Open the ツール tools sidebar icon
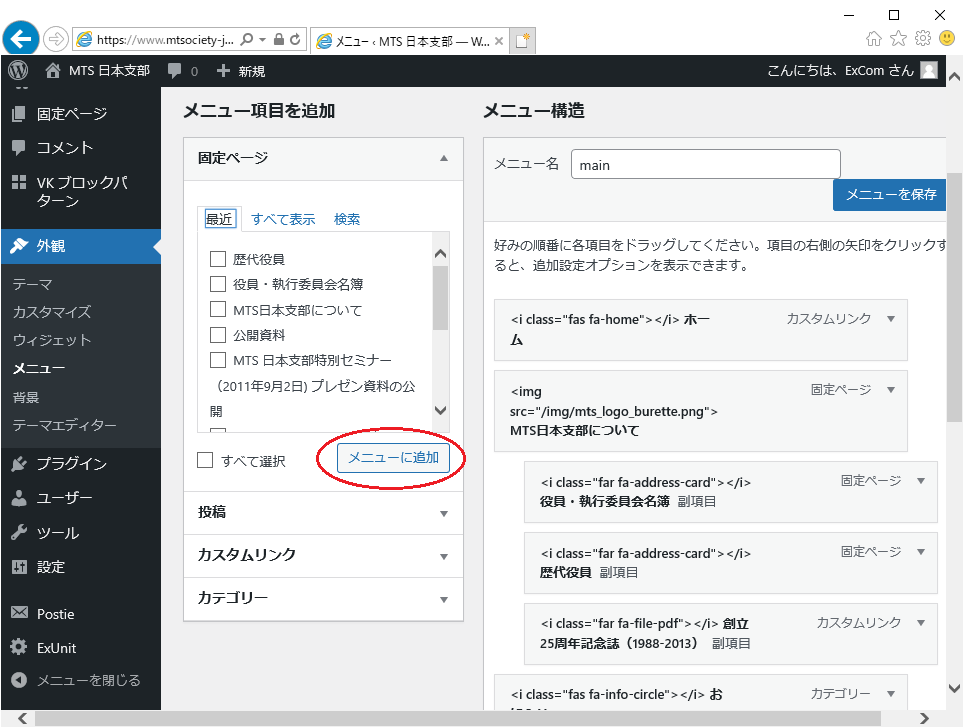 click(x=19, y=533)
